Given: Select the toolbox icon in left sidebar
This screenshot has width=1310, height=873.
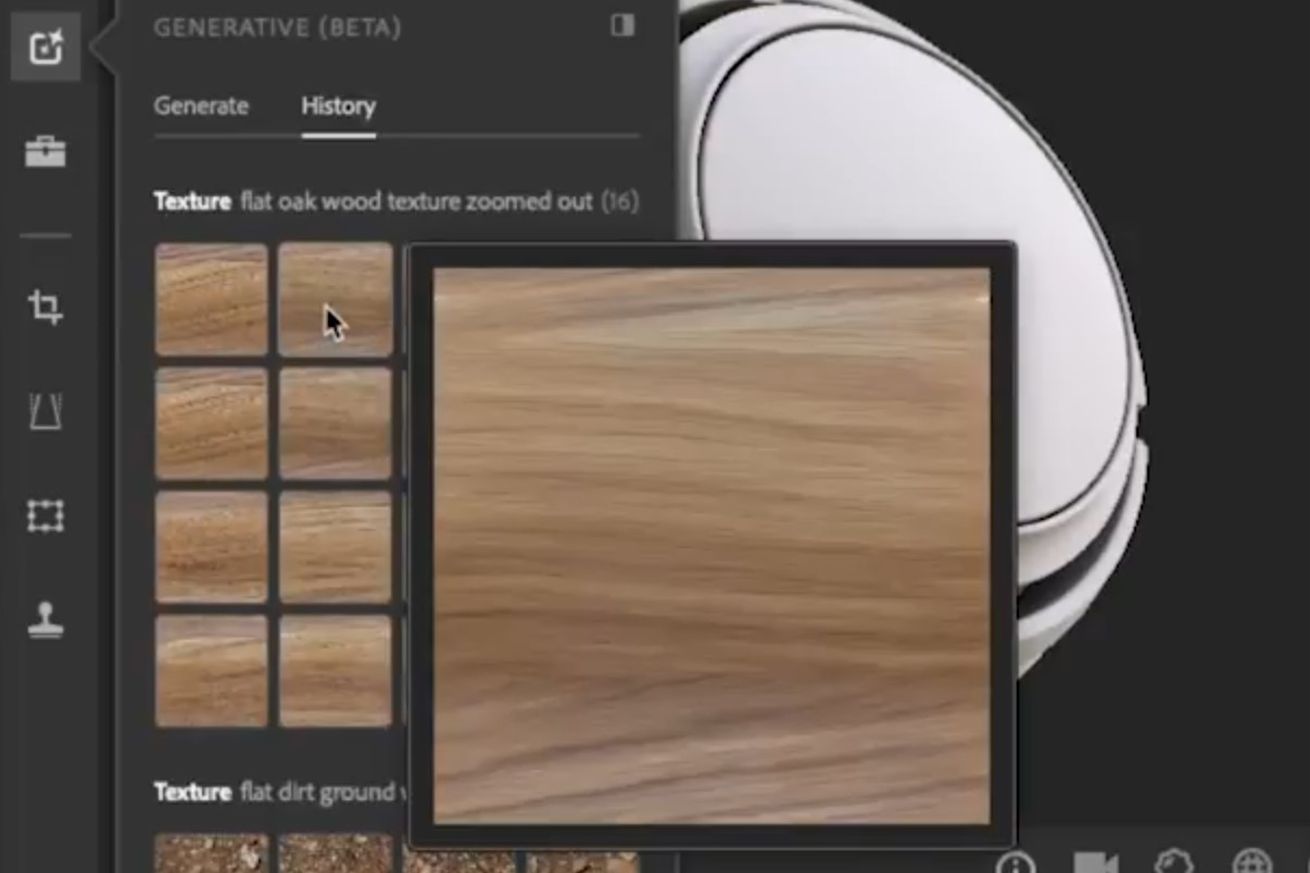Looking at the screenshot, I should pos(45,150).
